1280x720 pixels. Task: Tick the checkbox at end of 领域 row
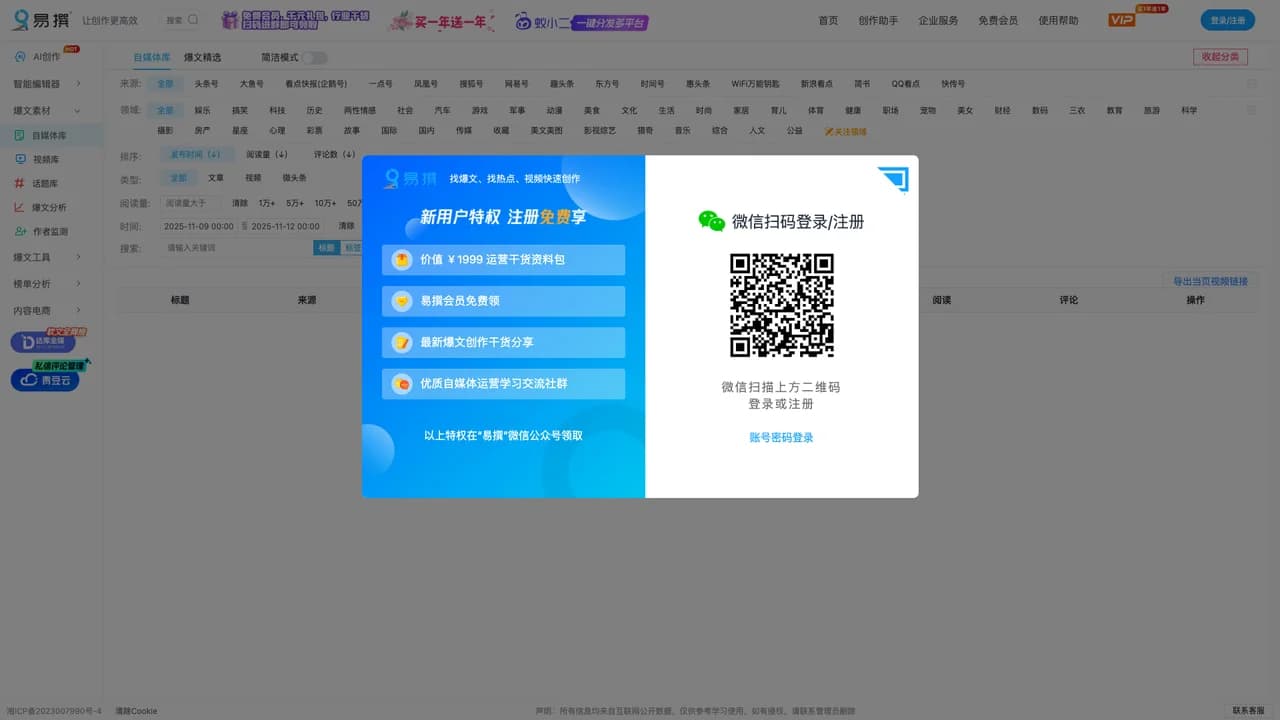pyautogui.click(x=1252, y=110)
